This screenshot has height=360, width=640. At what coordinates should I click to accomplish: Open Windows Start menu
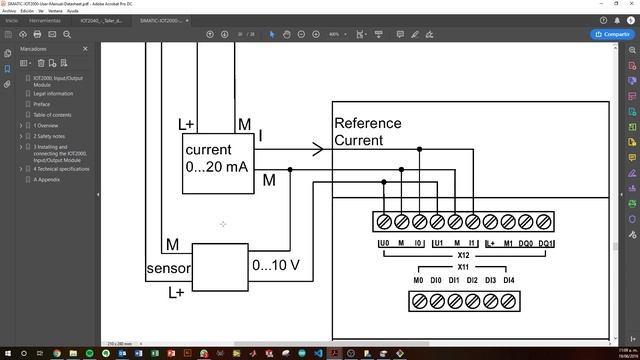click(x=8, y=353)
